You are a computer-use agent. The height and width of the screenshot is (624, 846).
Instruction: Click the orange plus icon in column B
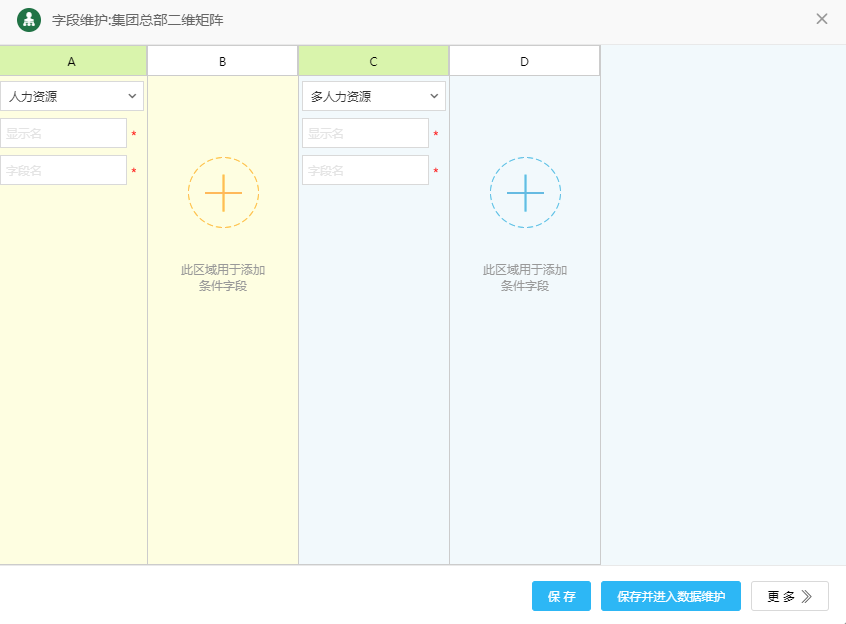click(223, 192)
